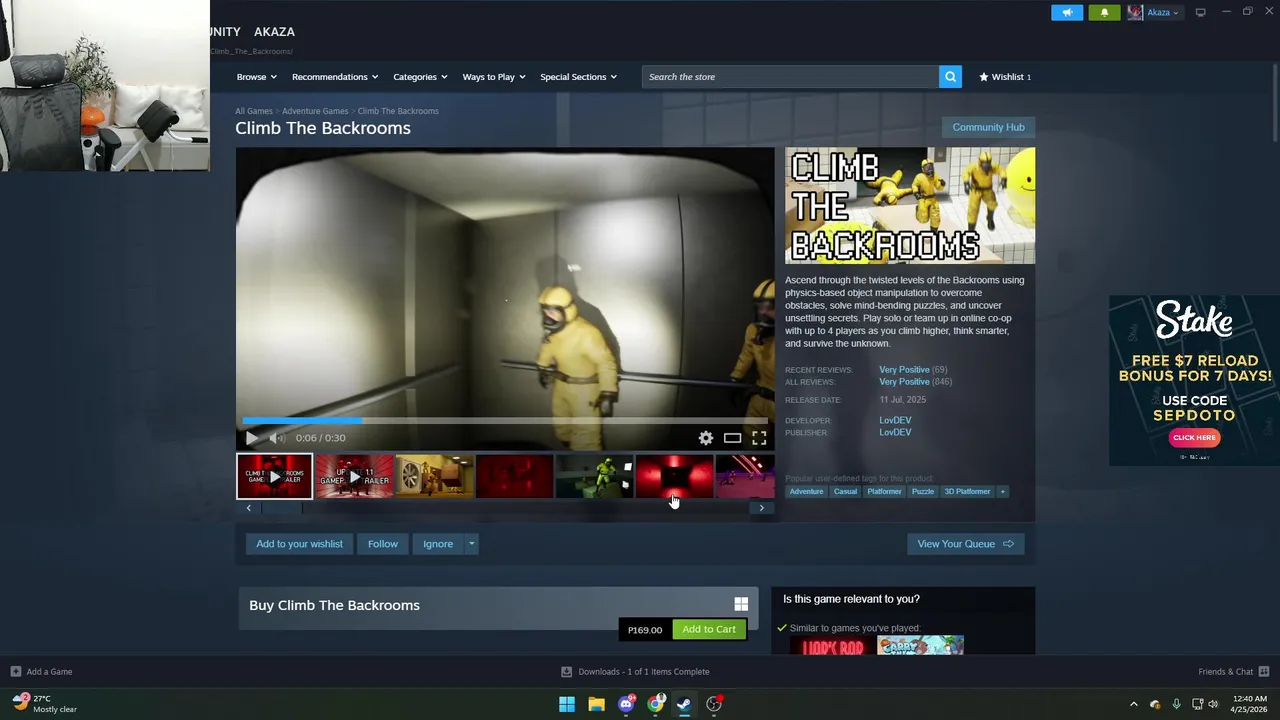The height and width of the screenshot is (720, 1280).
Task: Expand more tags with plus button
Action: 1002,492
